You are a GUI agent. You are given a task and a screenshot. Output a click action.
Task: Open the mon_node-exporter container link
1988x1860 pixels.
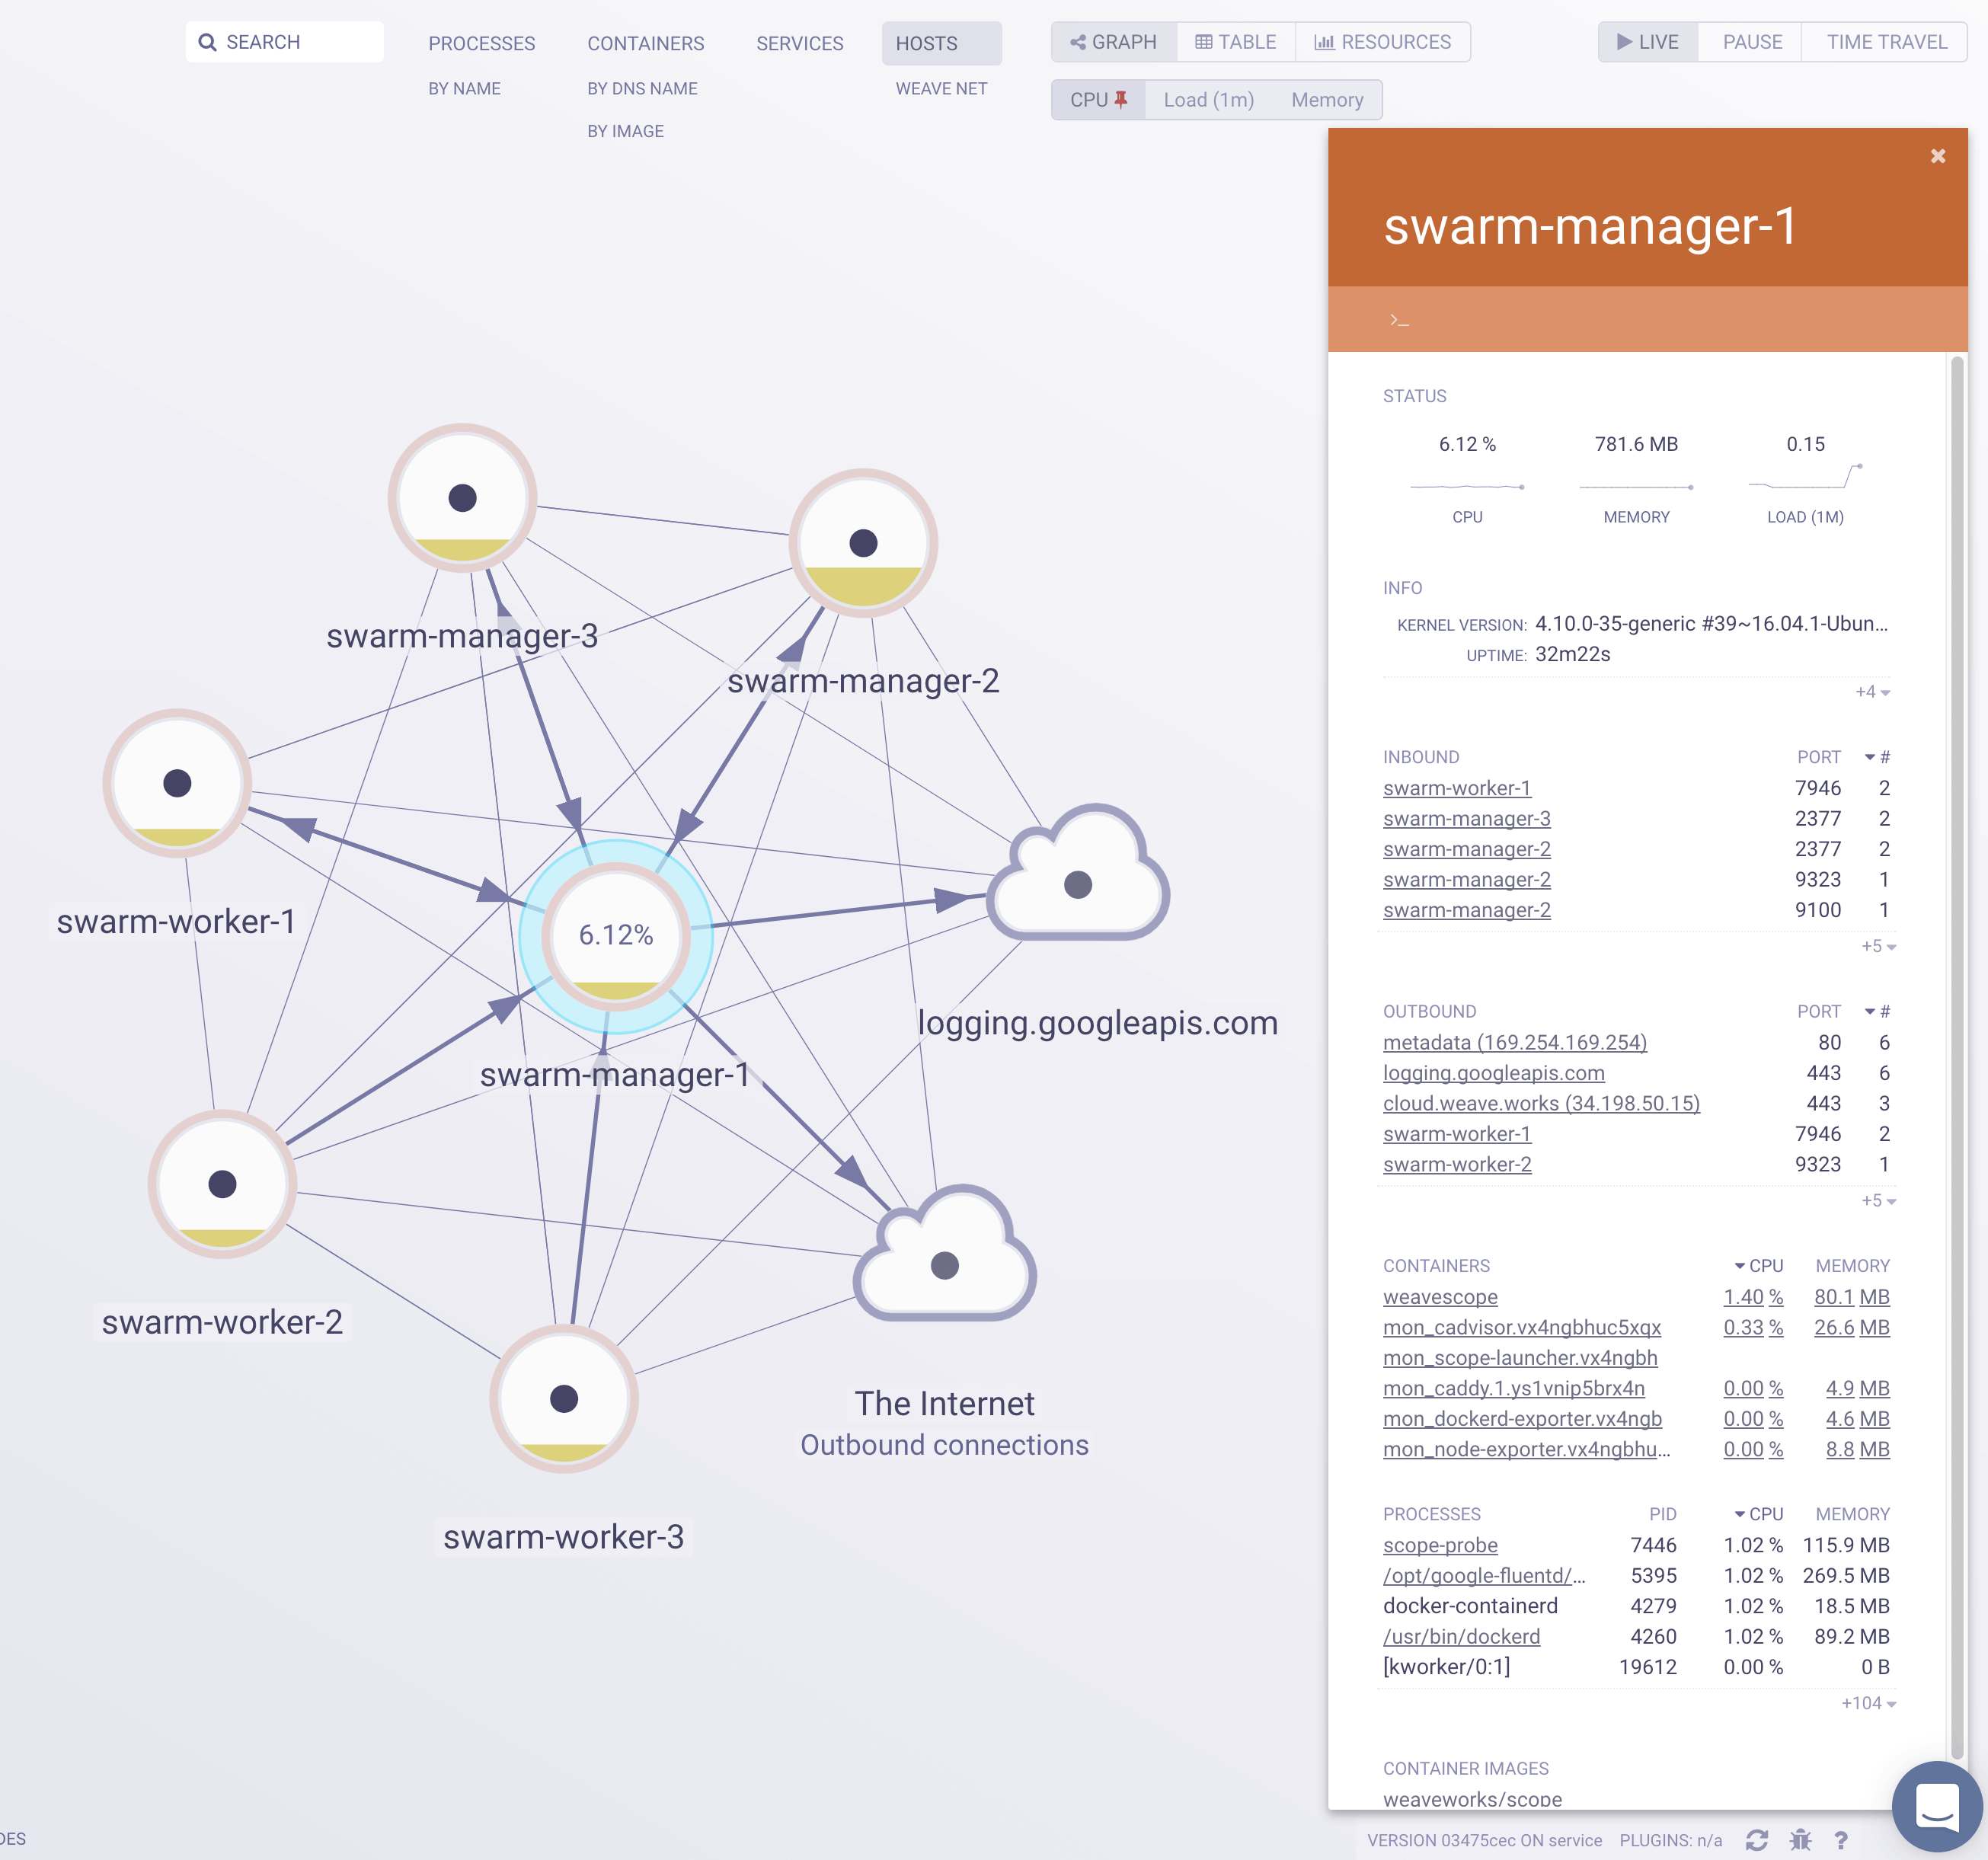[1526, 1449]
